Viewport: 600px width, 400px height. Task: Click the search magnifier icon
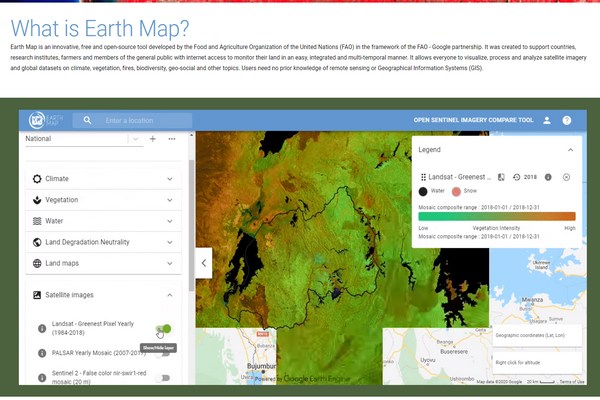tap(87, 120)
